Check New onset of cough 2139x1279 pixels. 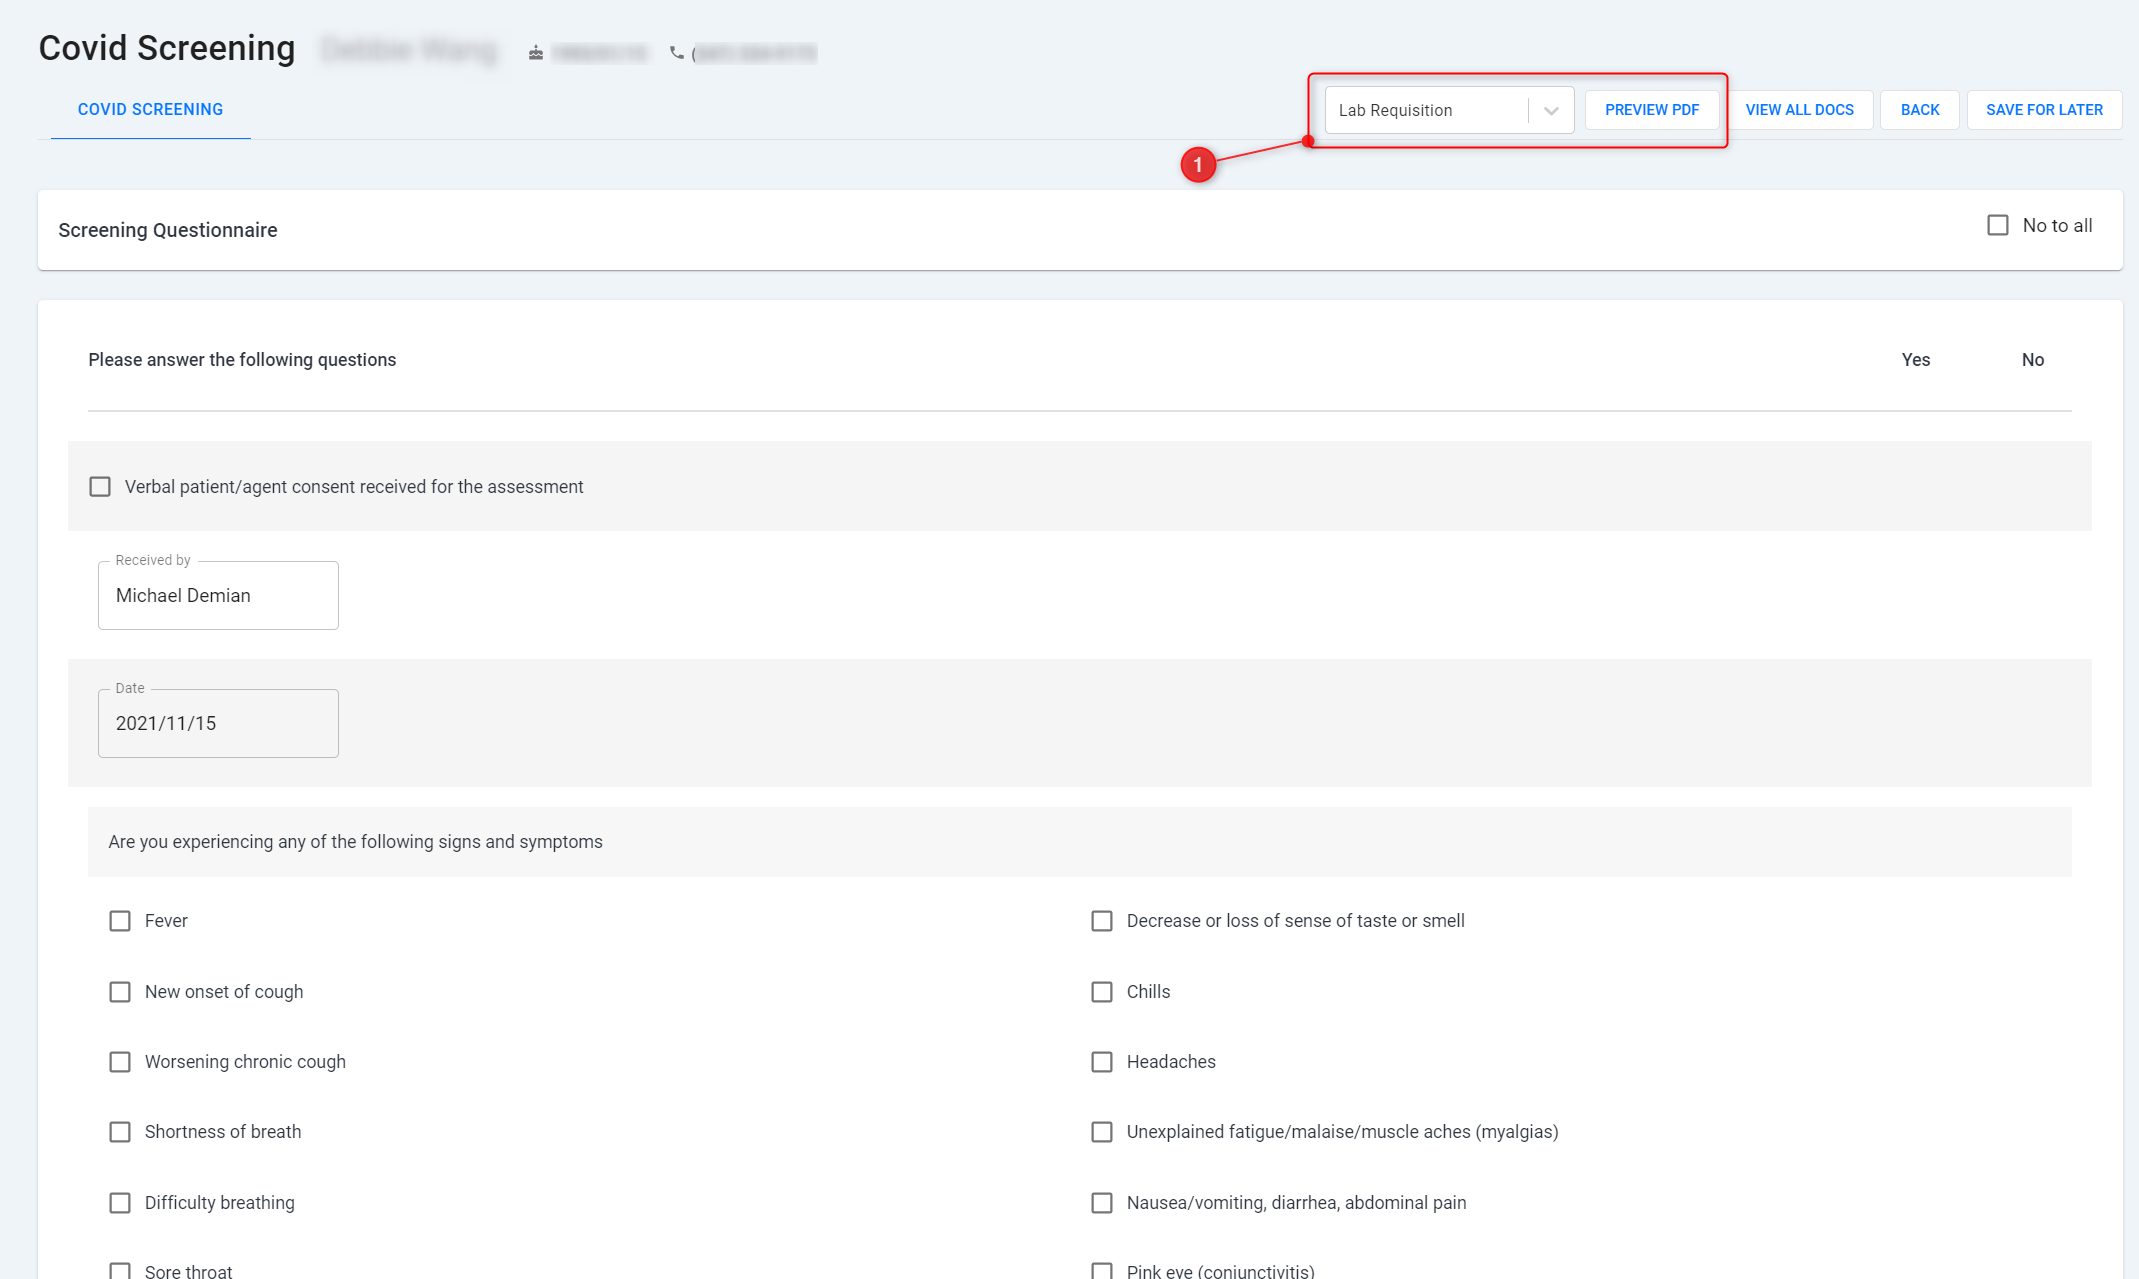pos(120,992)
